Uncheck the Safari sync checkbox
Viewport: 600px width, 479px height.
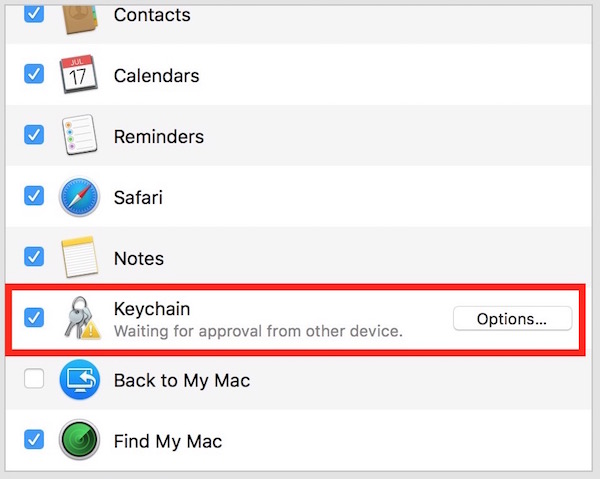(34, 197)
